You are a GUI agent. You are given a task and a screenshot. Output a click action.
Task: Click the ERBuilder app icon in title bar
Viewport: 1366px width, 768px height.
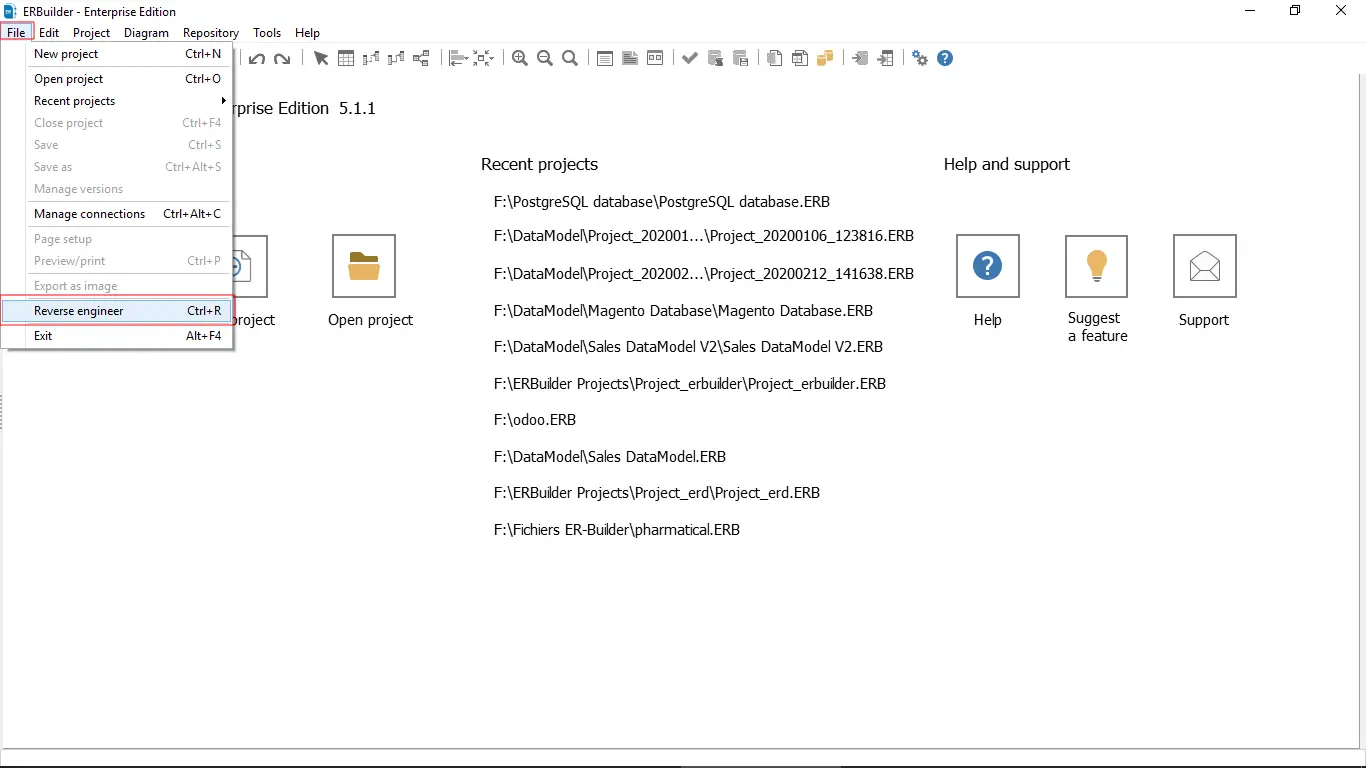click(x=10, y=11)
